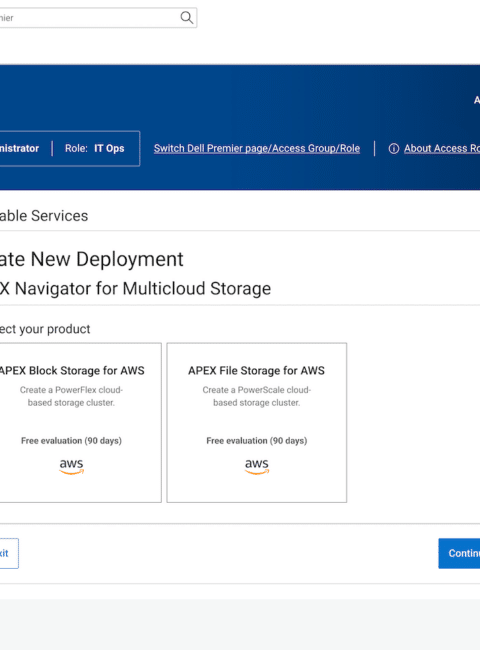This screenshot has width=480, height=650.
Task: Click the APEX Block Storage for AWS title
Action: [x=72, y=371]
